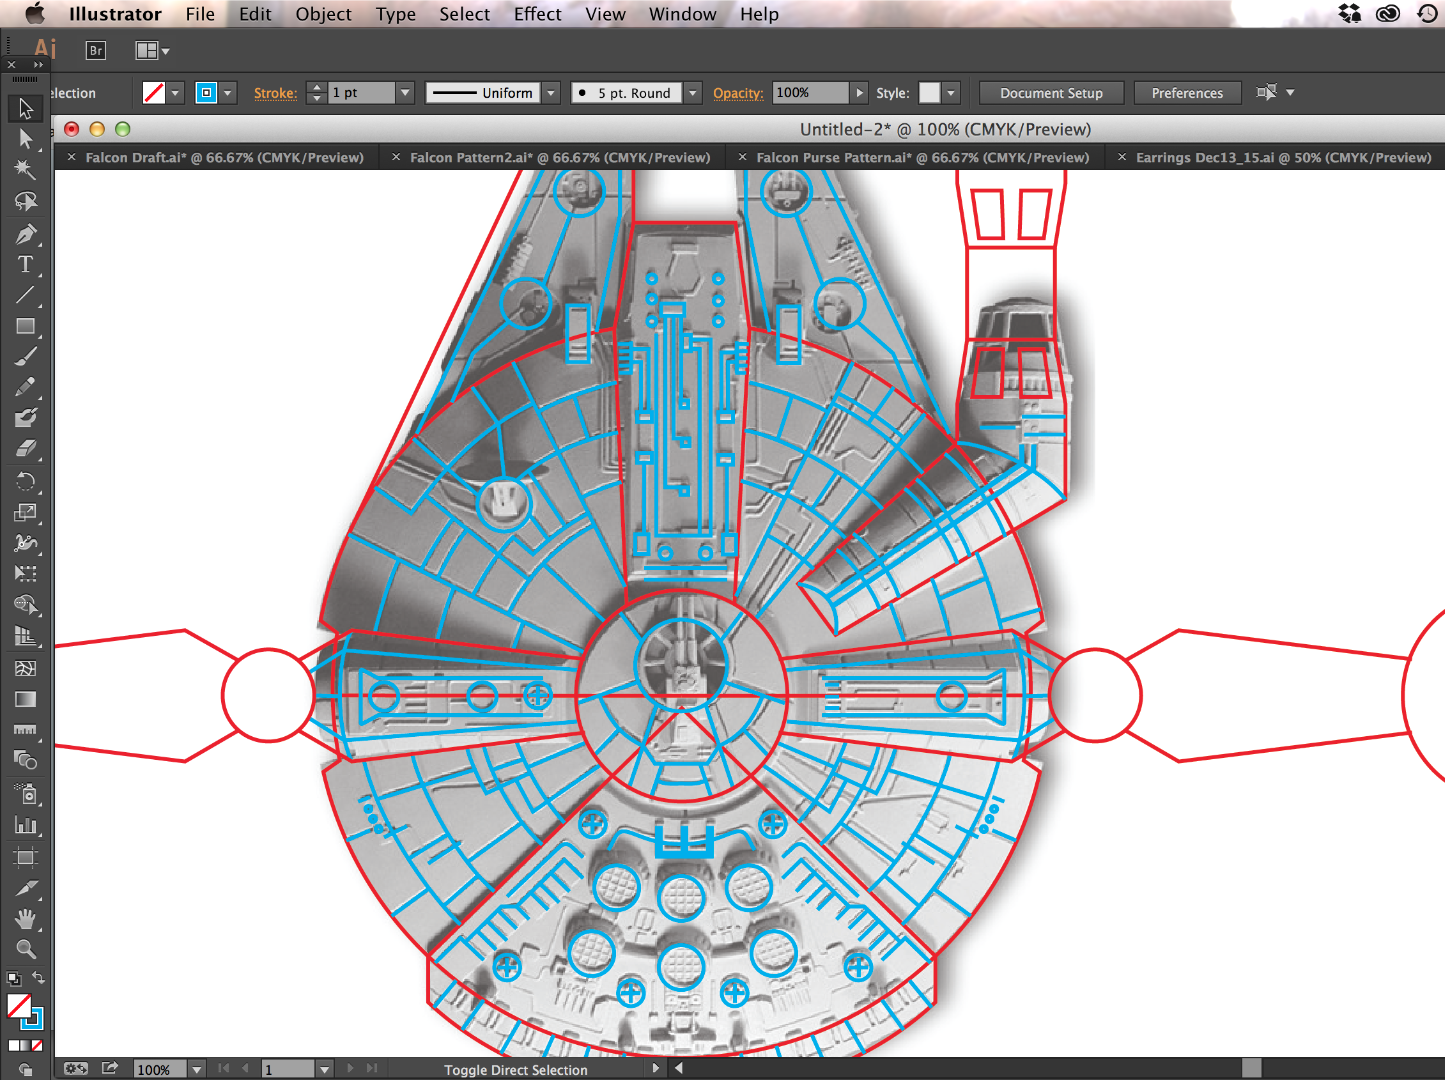Select the Direct Selection tool
The width and height of the screenshot is (1445, 1080).
[25, 139]
